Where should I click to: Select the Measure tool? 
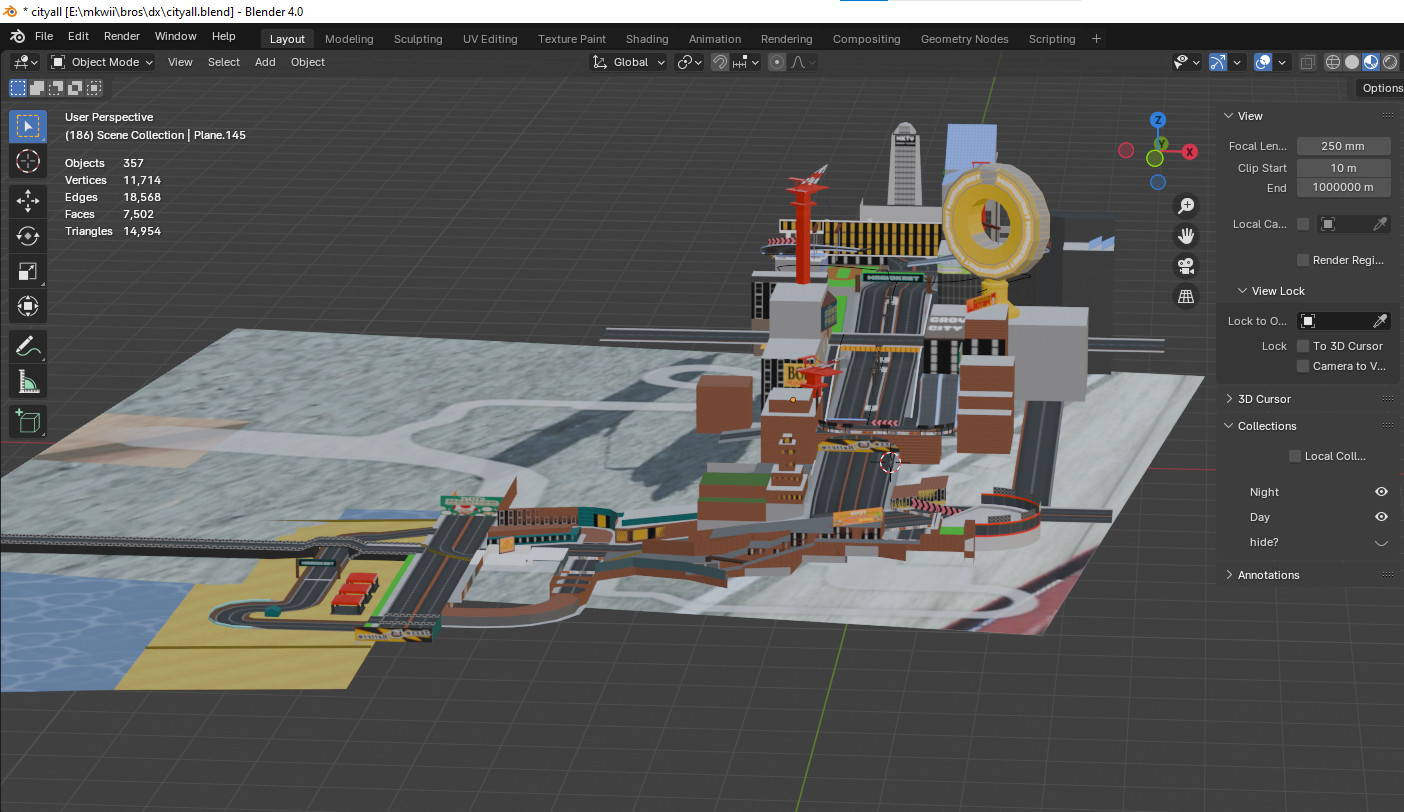tap(28, 382)
